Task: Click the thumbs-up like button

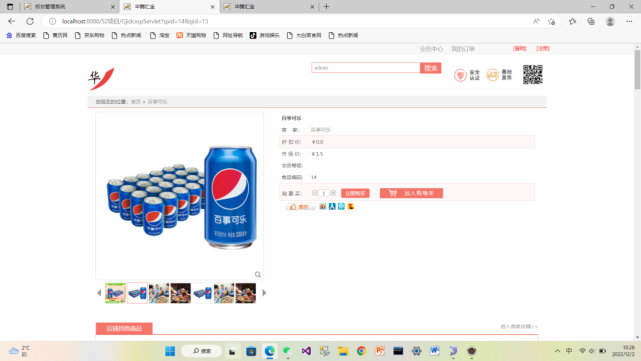Action: [x=300, y=207]
